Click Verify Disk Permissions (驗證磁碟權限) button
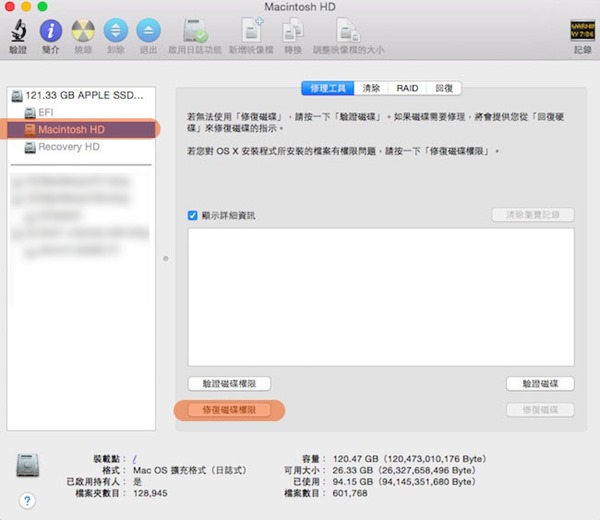Screen dimensions: 600x520 229,384
